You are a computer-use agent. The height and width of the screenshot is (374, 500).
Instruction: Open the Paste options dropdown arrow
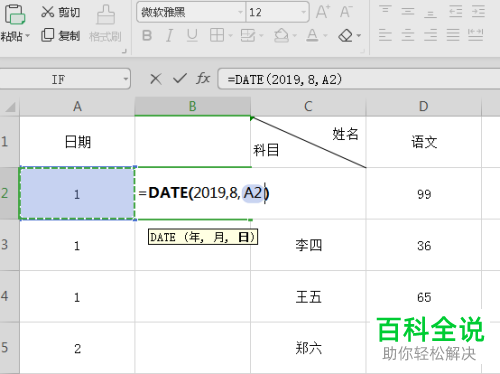point(27,36)
